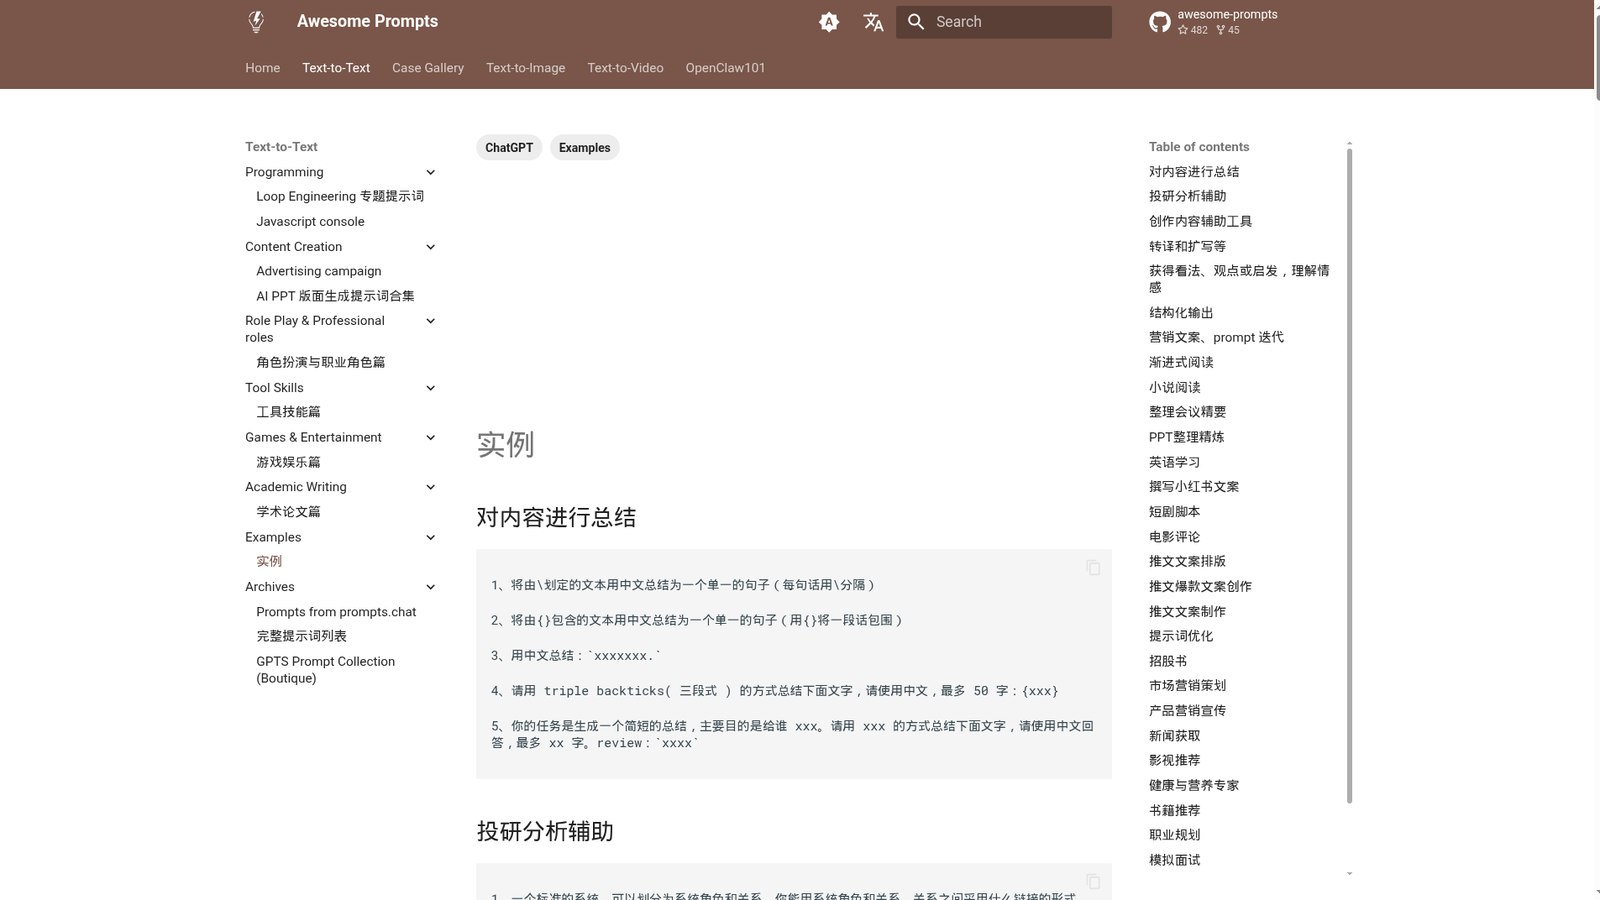
Task: Click the search magnifier icon
Action: tap(916, 22)
